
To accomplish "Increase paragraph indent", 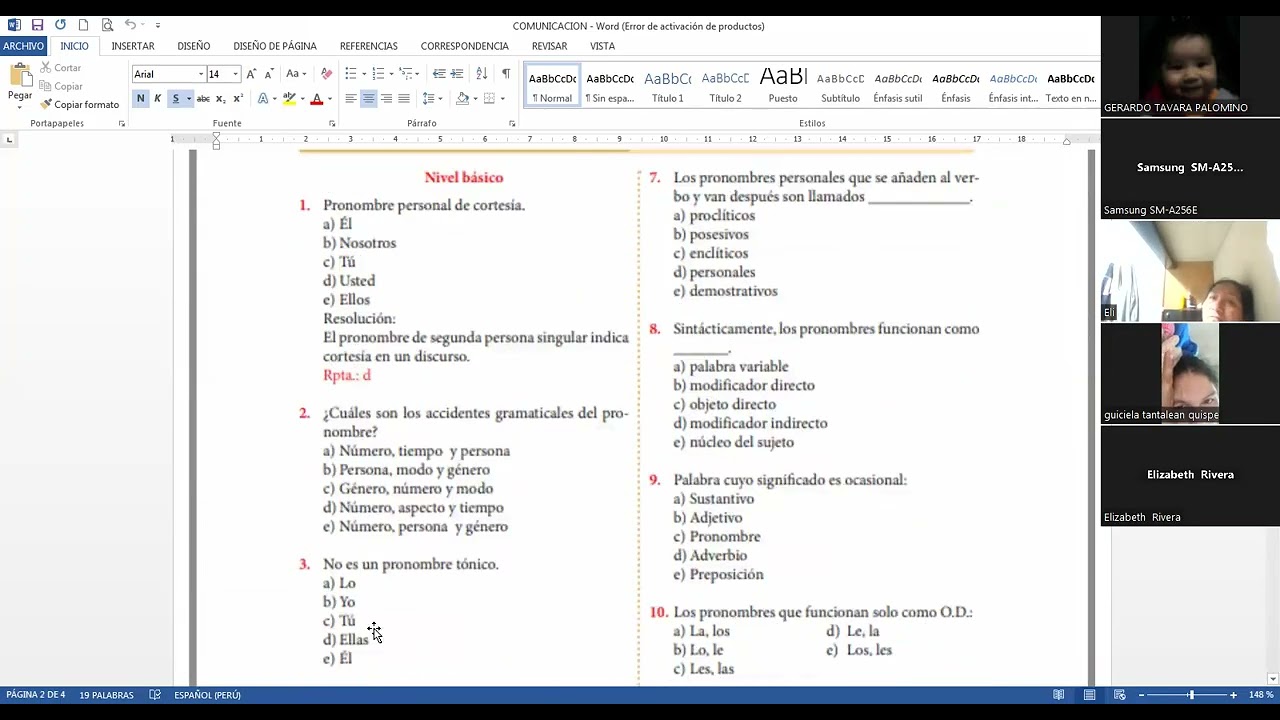I will (457, 74).
